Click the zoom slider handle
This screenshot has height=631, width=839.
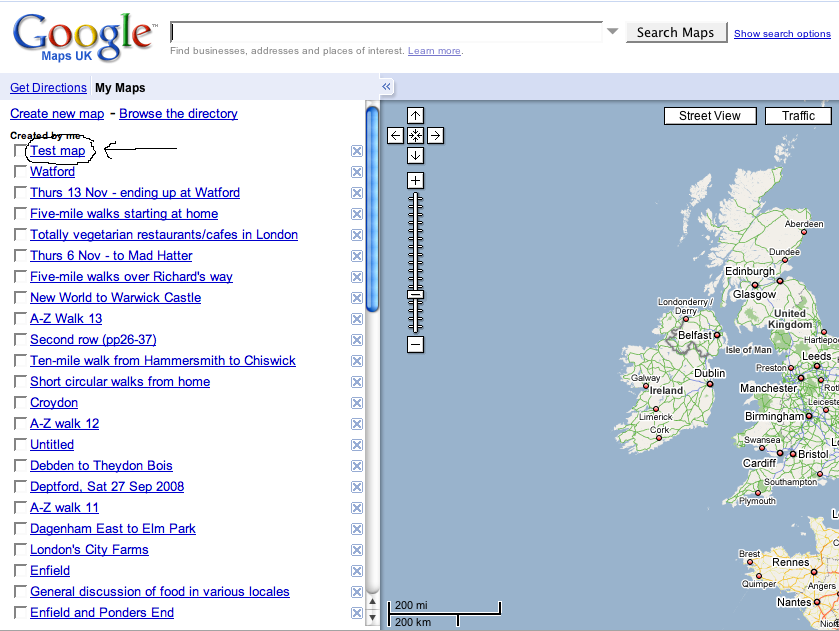pyautogui.click(x=416, y=294)
